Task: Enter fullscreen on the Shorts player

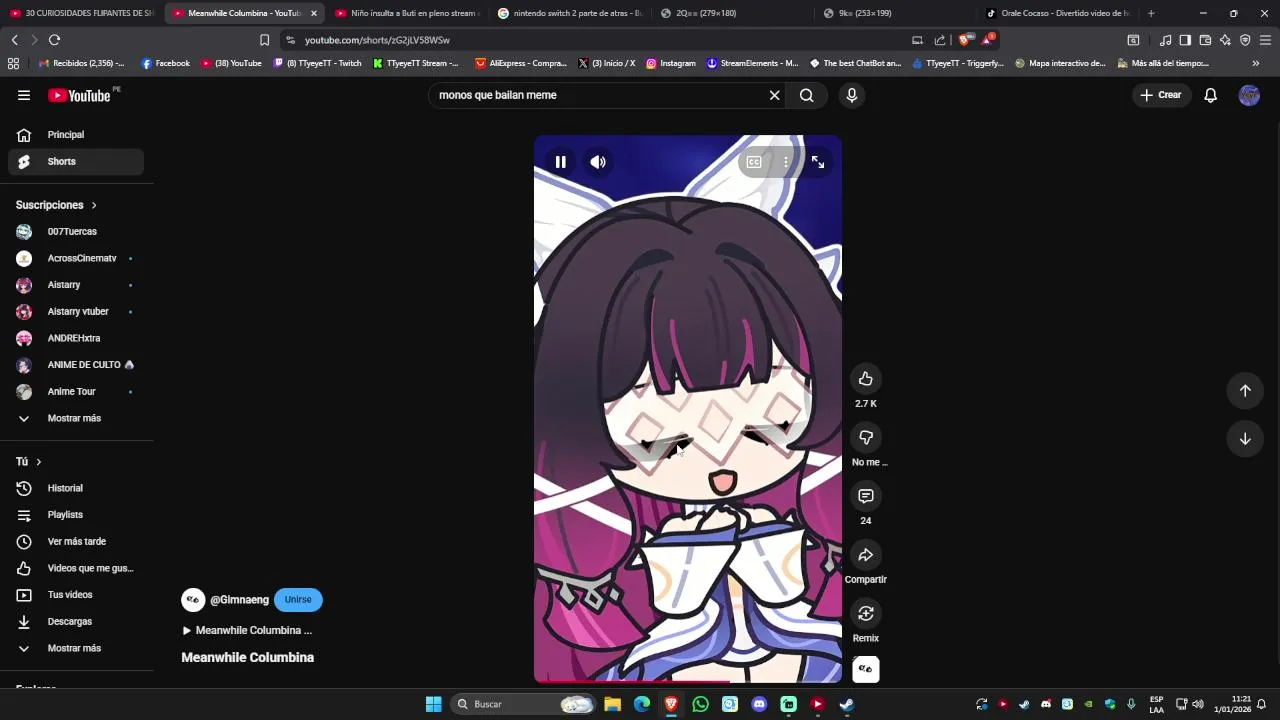Action: [818, 162]
